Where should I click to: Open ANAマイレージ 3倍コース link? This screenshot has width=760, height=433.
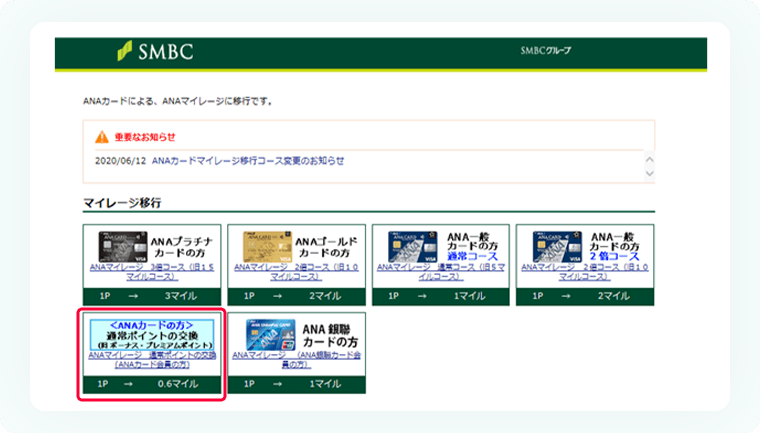coord(152,272)
